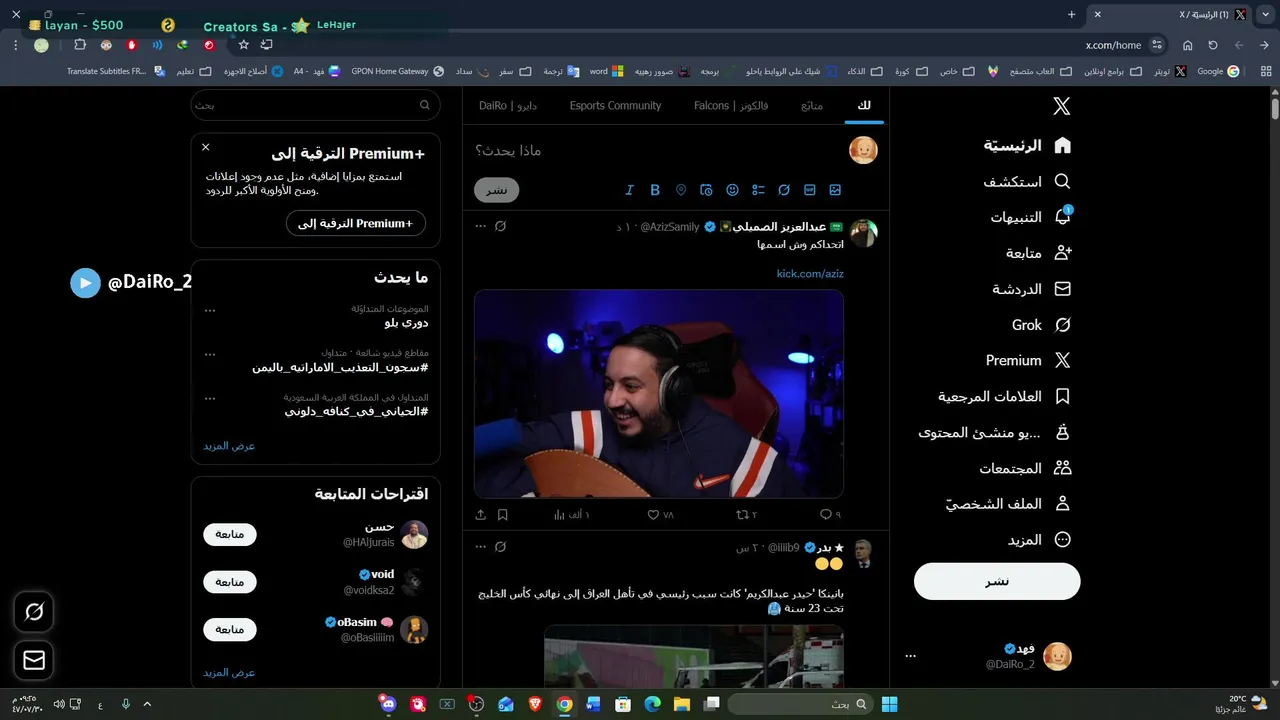The width and height of the screenshot is (1280, 720).
Task: Open the Home (الرئيسيّة) sidebar icon
Action: pos(1062,146)
